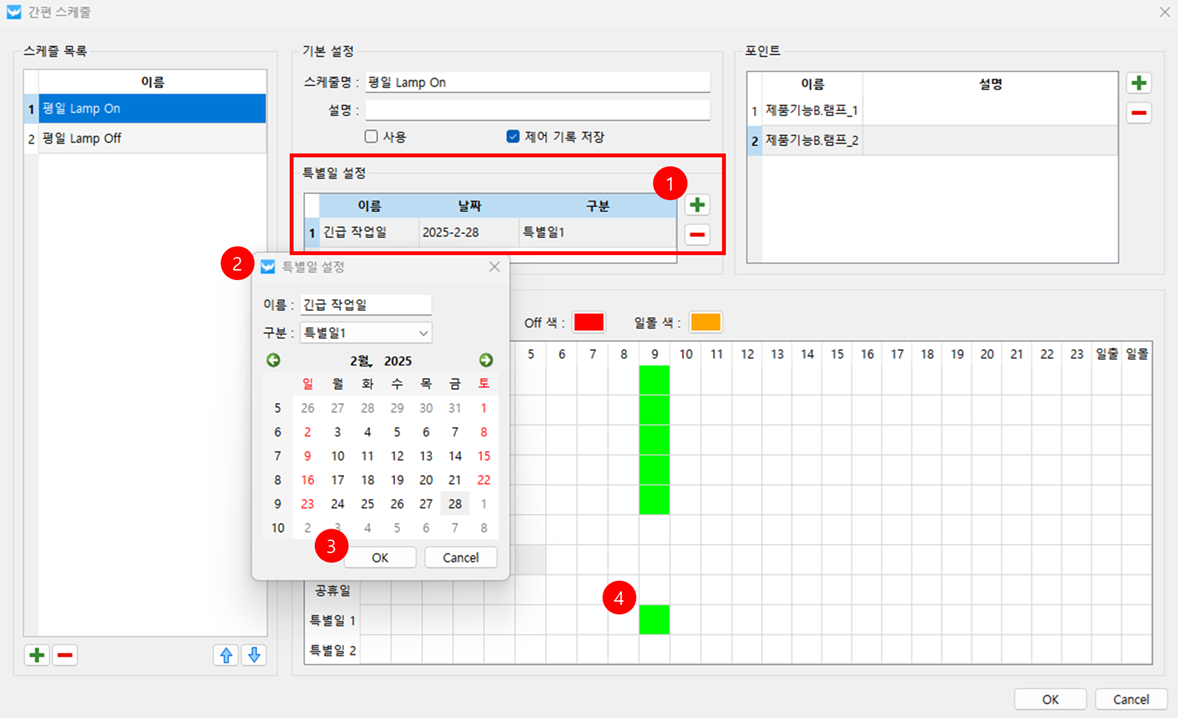Remove point using red minus icon
This screenshot has height=718, width=1178.
(x=1138, y=113)
